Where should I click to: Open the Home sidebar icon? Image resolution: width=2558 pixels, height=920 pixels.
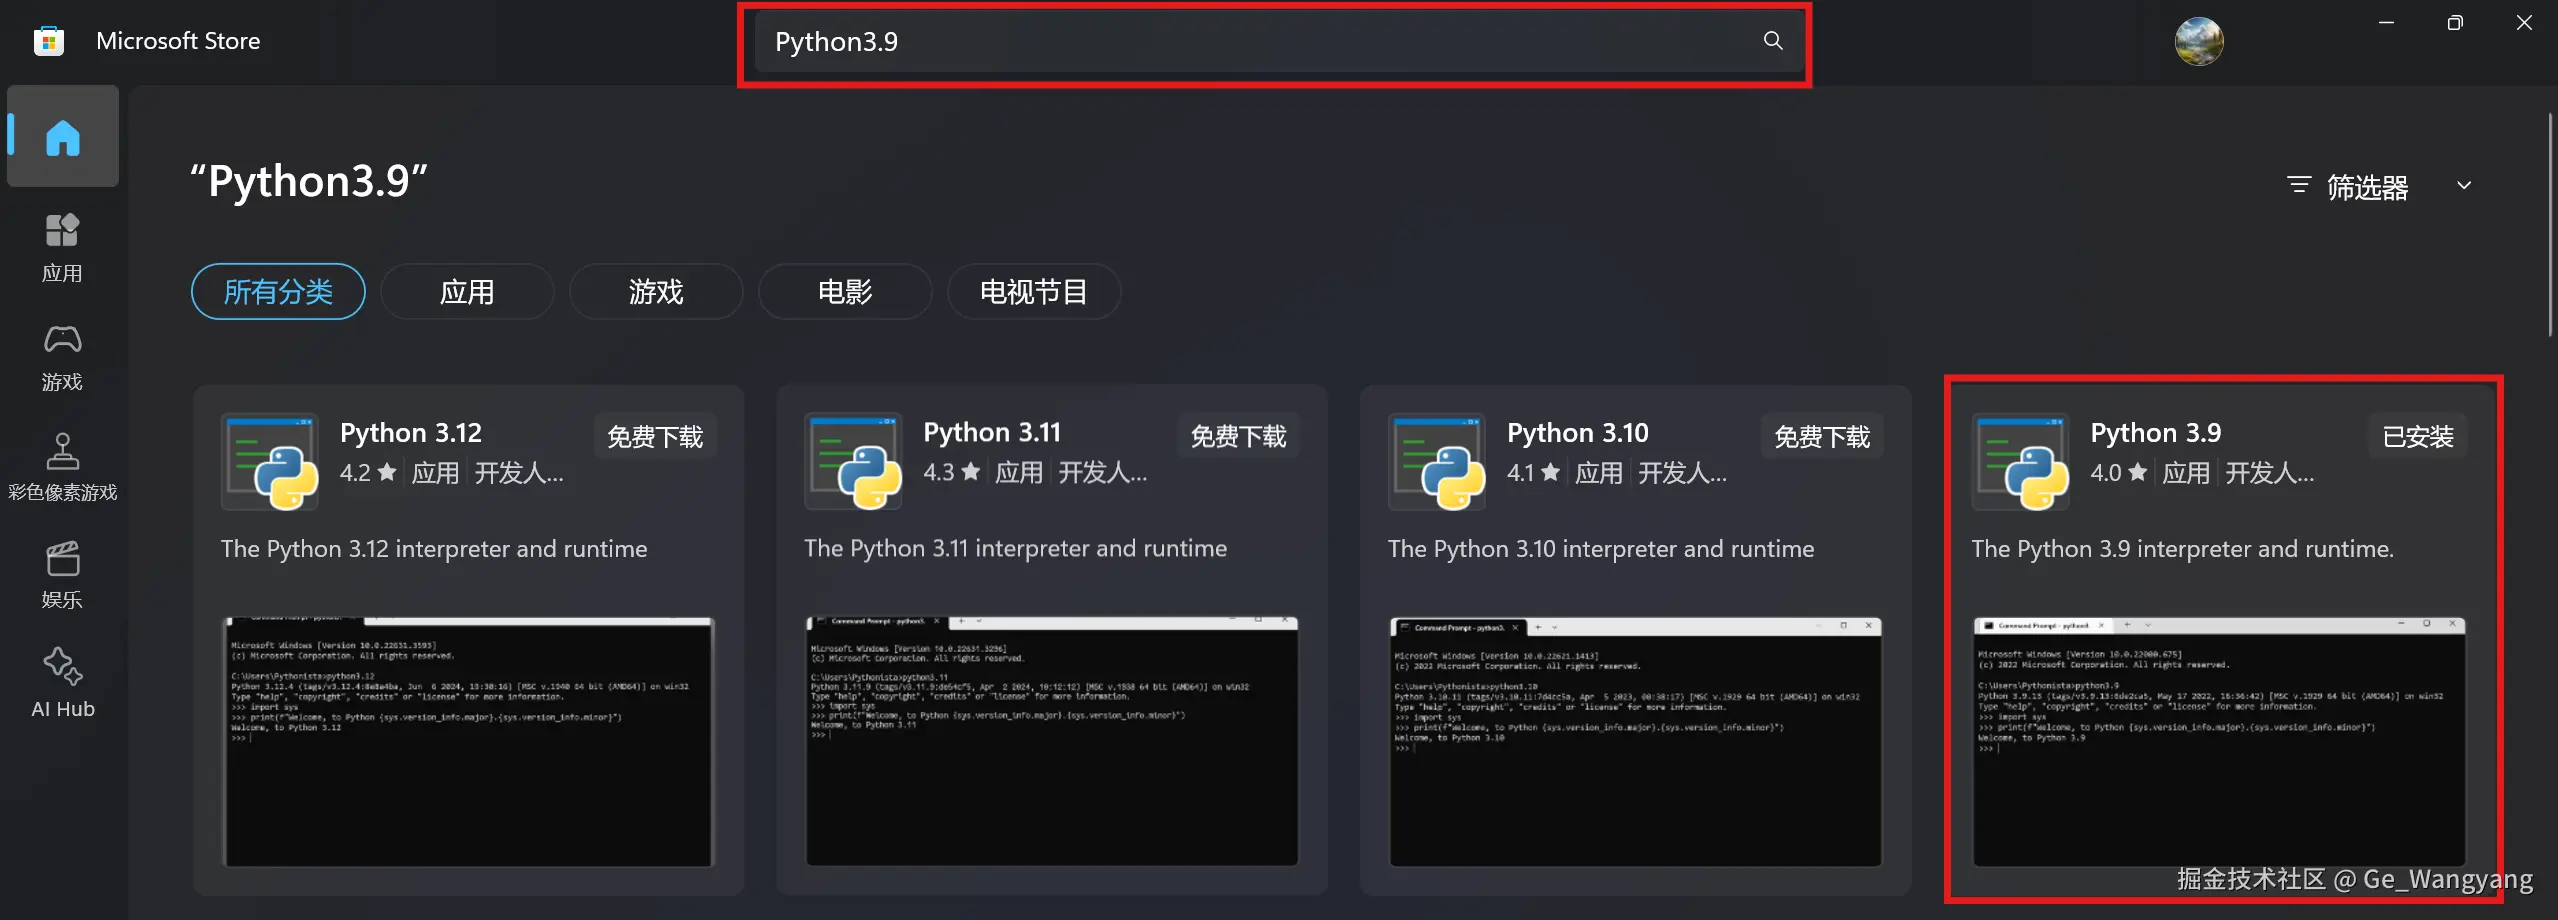click(62, 137)
